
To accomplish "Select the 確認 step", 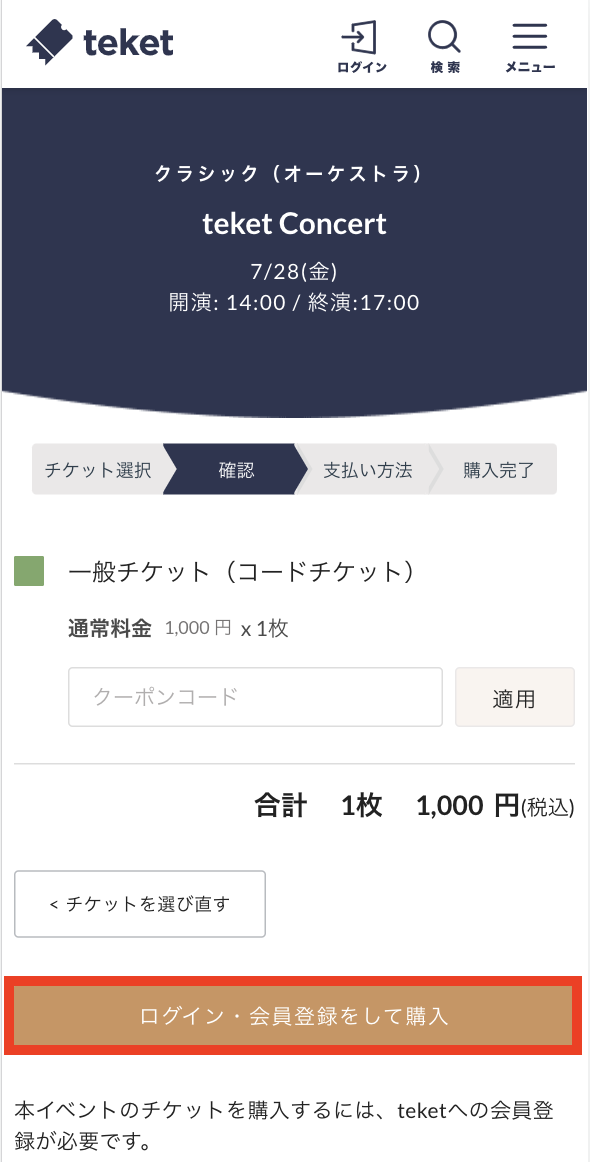I will (236, 470).
